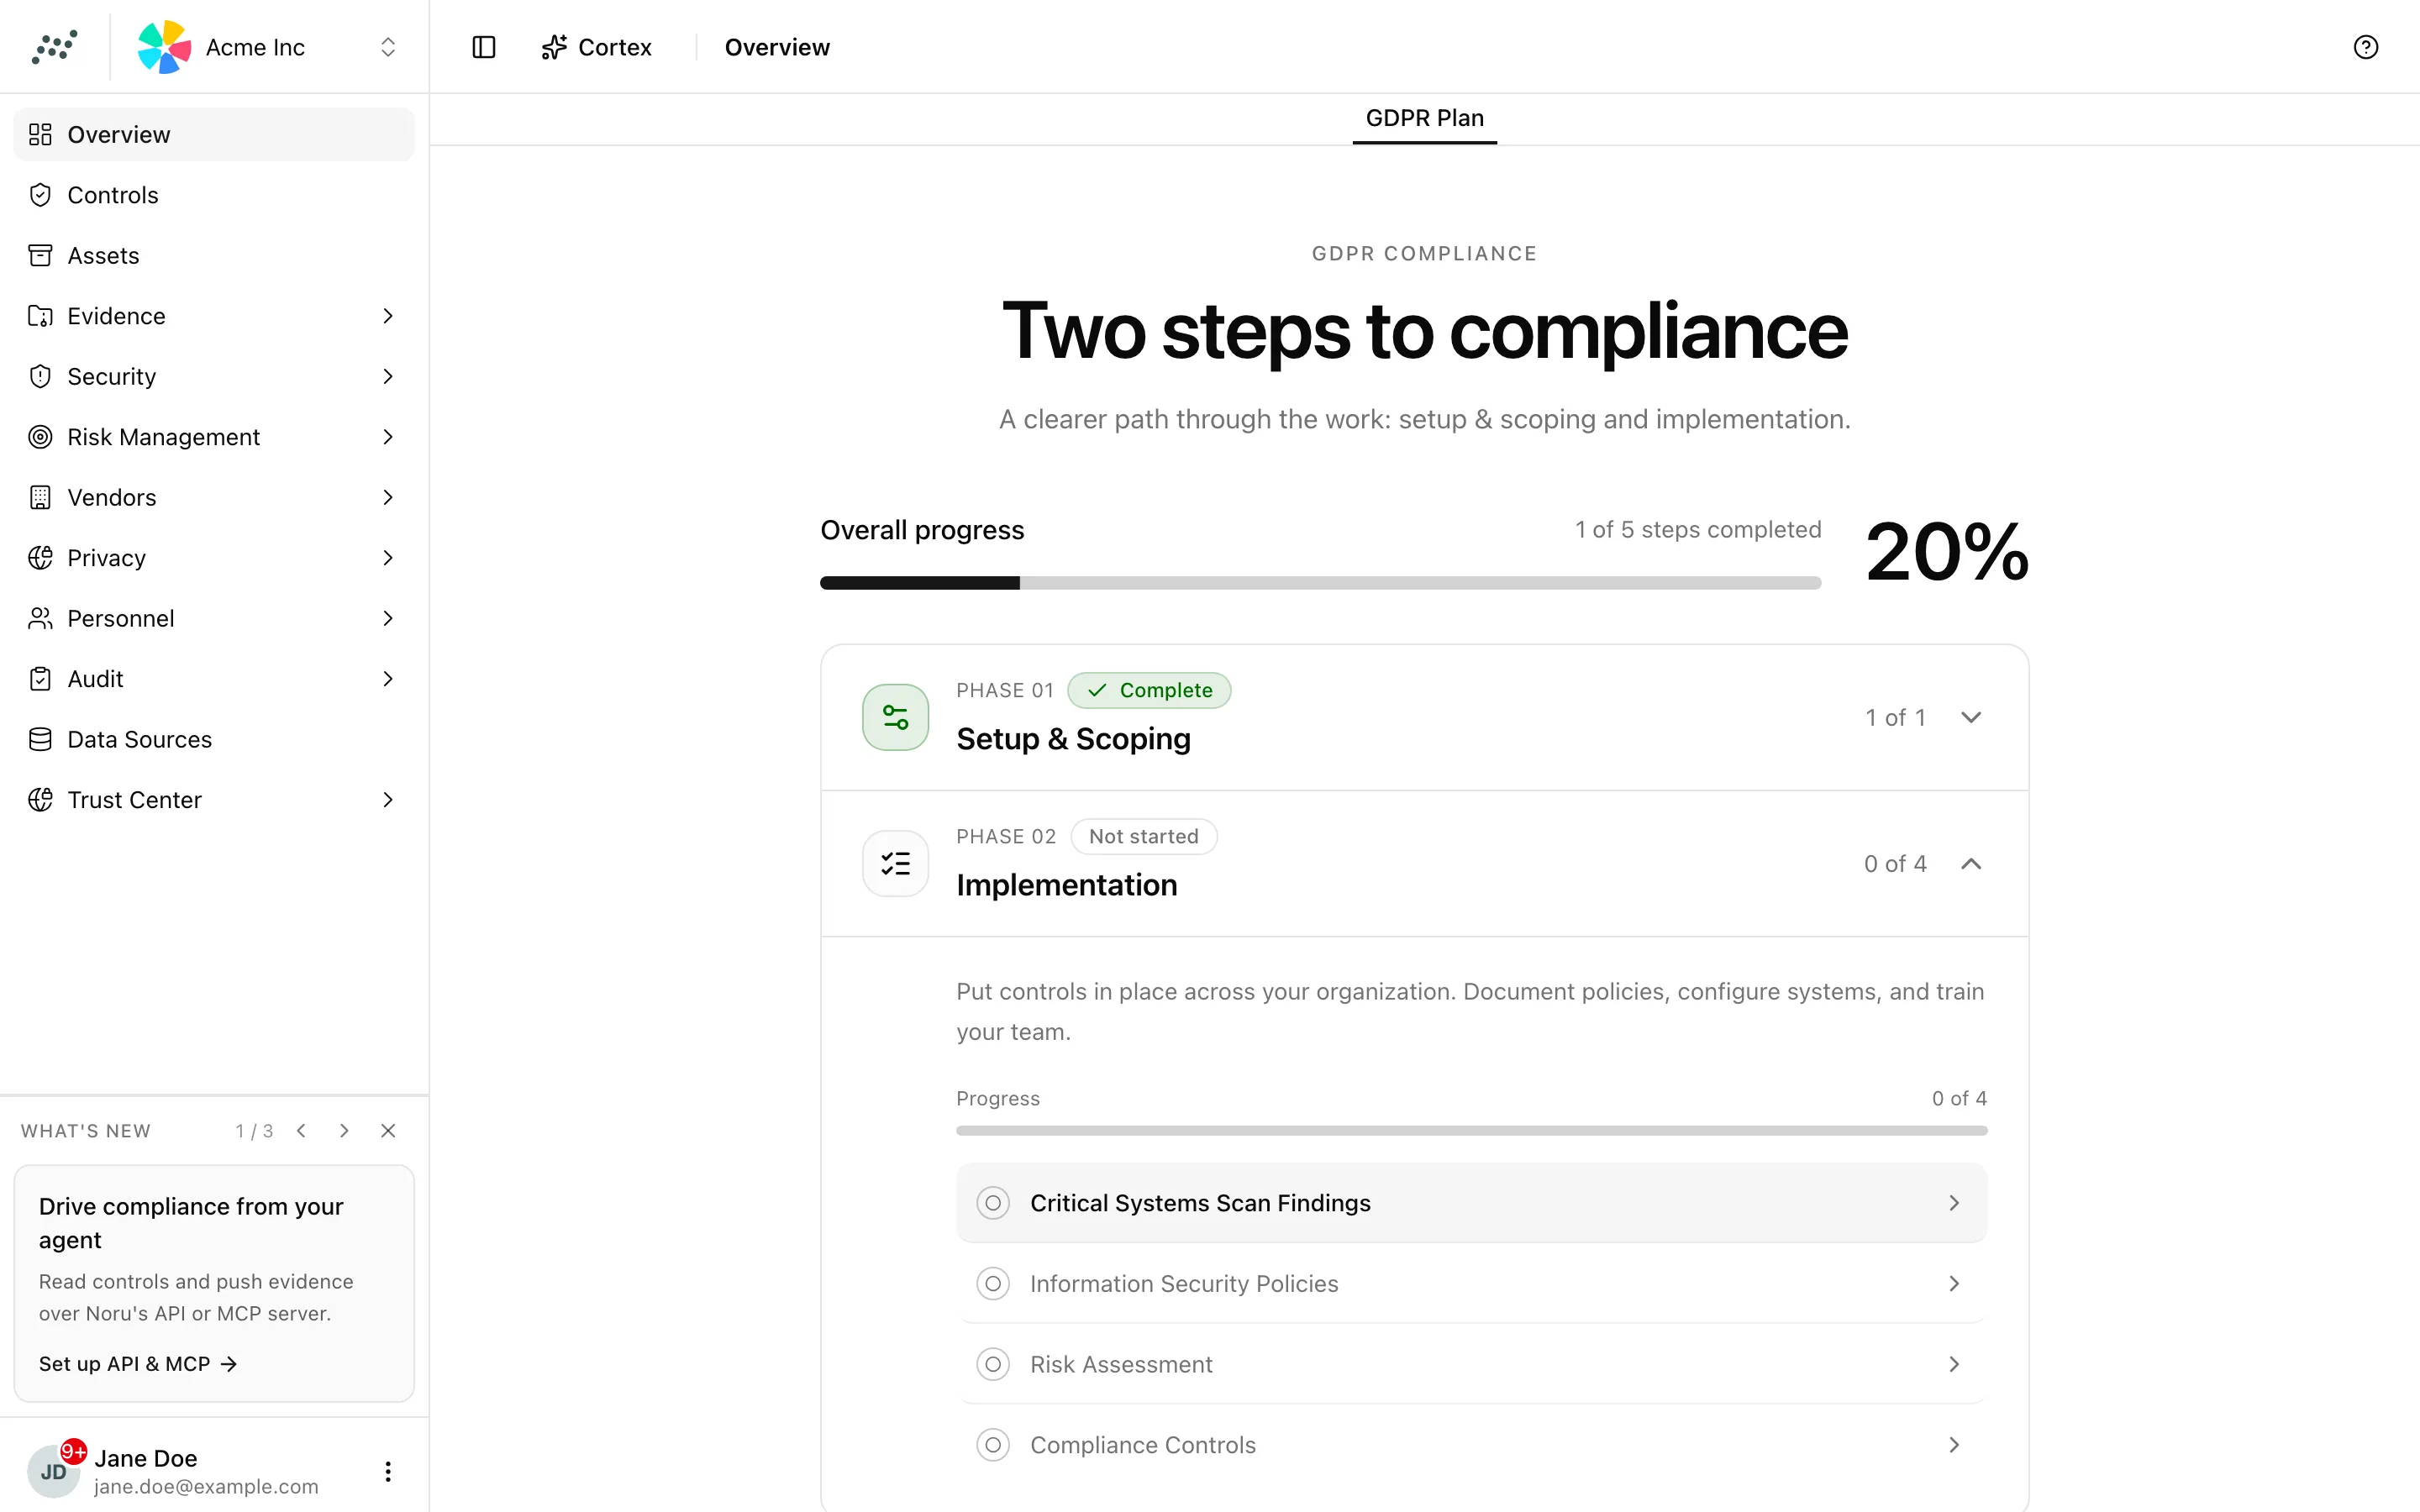Click the Acme Inc colorful pinwheel logo
The height and width of the screenshot is (1512, 2420).
(x=164, y=47)
